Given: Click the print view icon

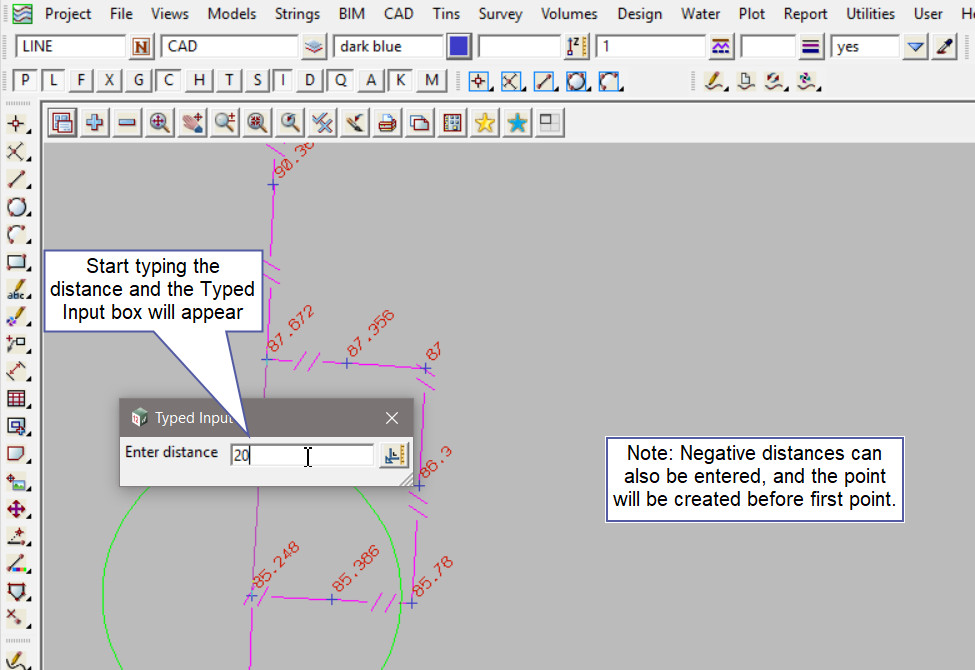Looking at the screenshot, I should click(x=388, y=123).
